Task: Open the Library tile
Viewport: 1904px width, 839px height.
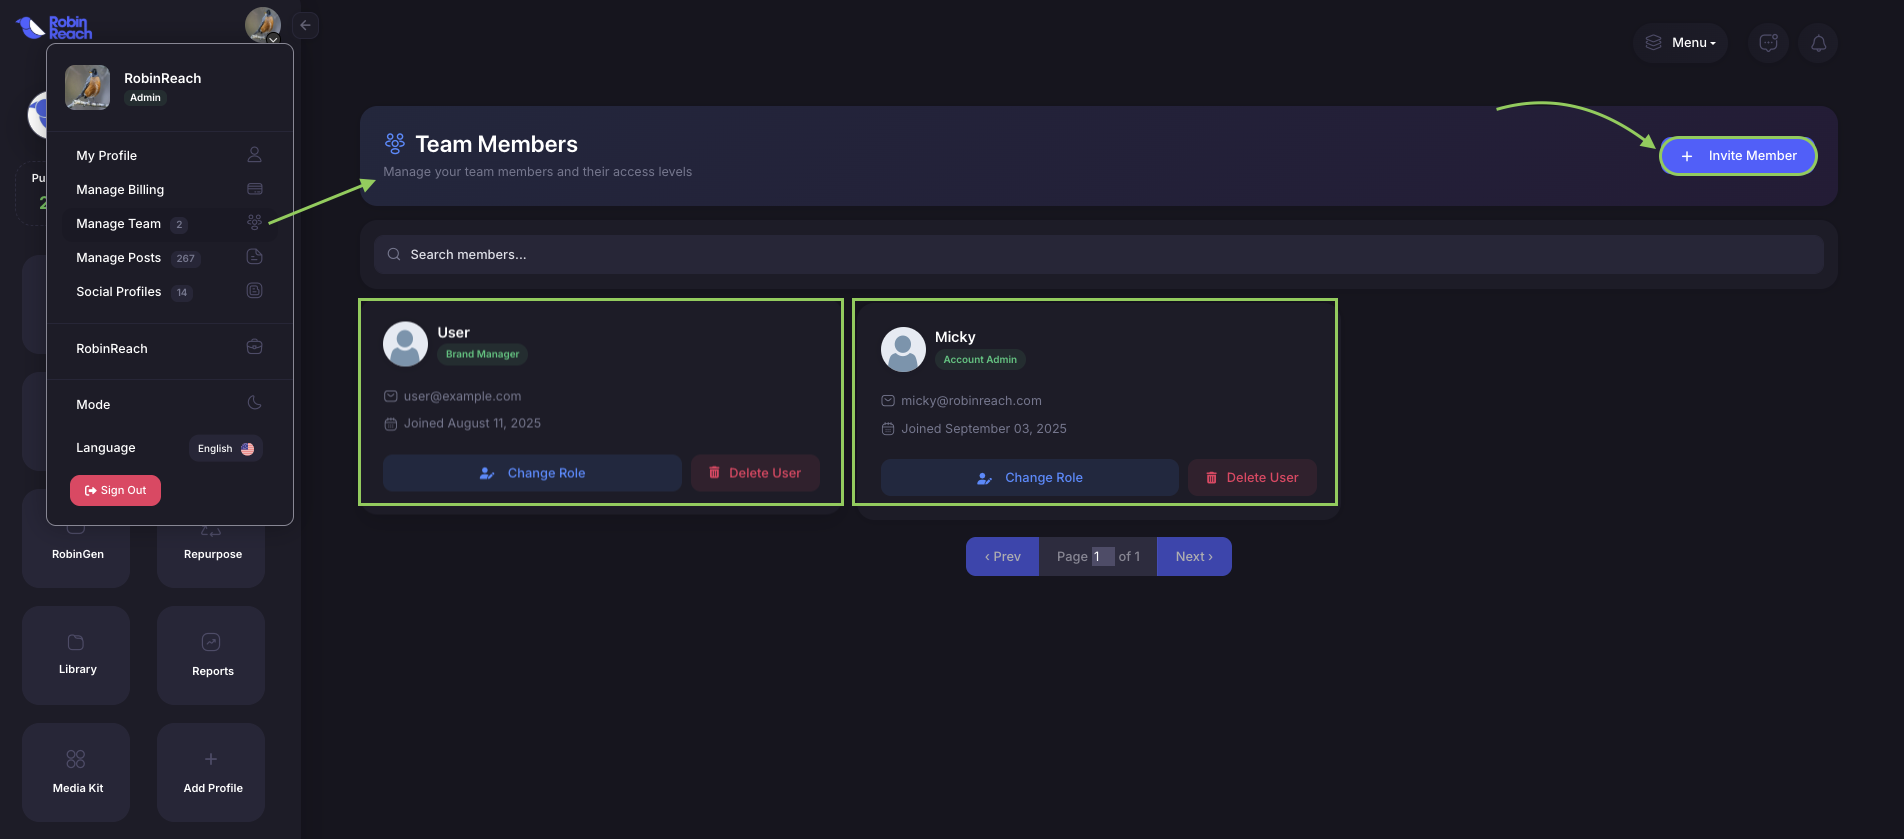Action: pyautogui.click(x=76, y=655)
